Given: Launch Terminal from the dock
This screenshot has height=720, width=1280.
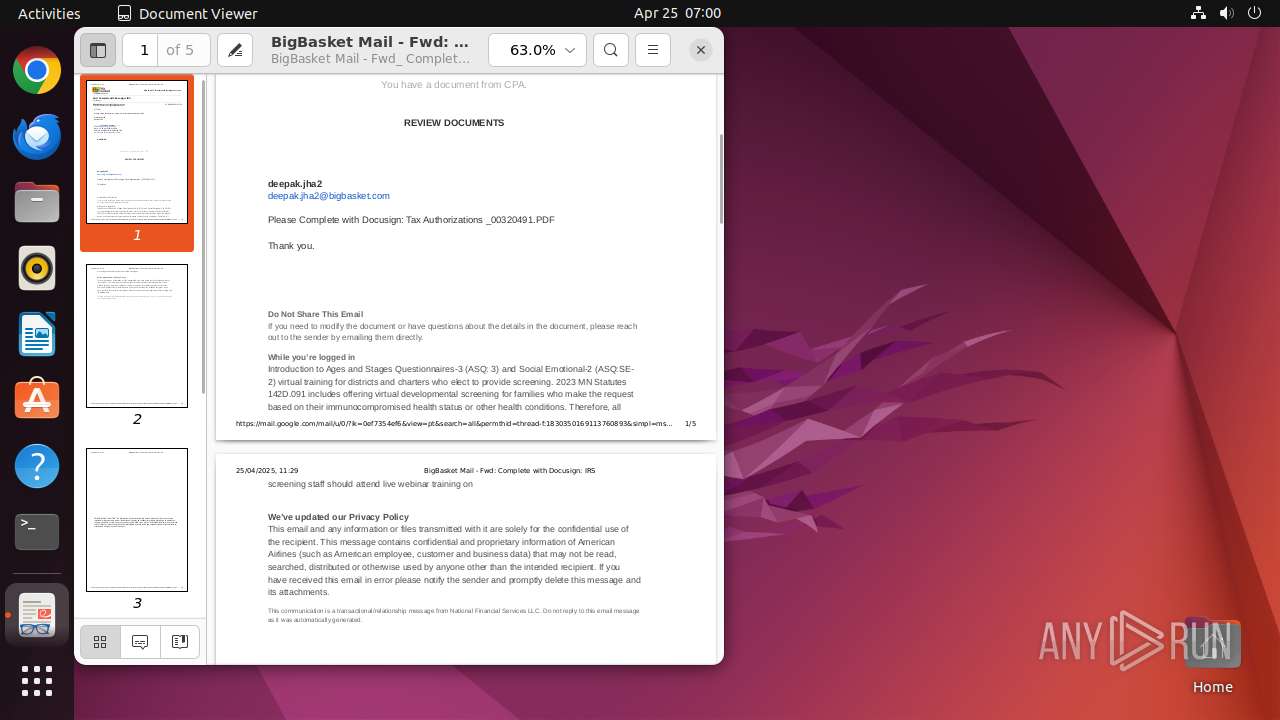Looking at the screenshot, I should (37, 532).
